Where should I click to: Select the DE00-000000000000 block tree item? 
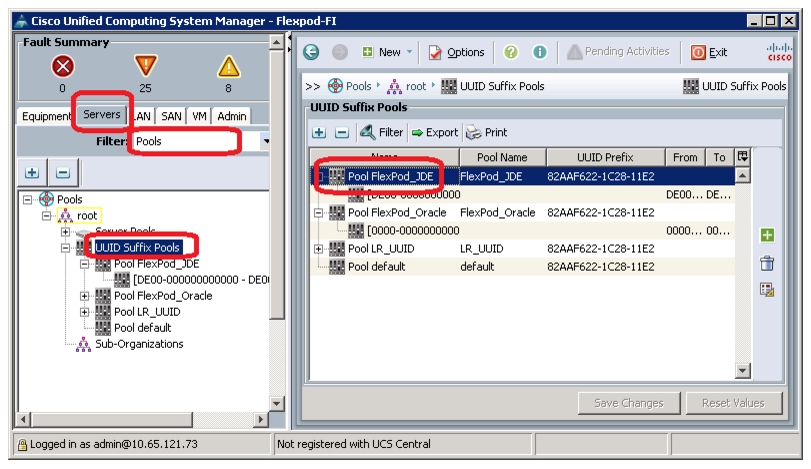[x=191, y=280]
